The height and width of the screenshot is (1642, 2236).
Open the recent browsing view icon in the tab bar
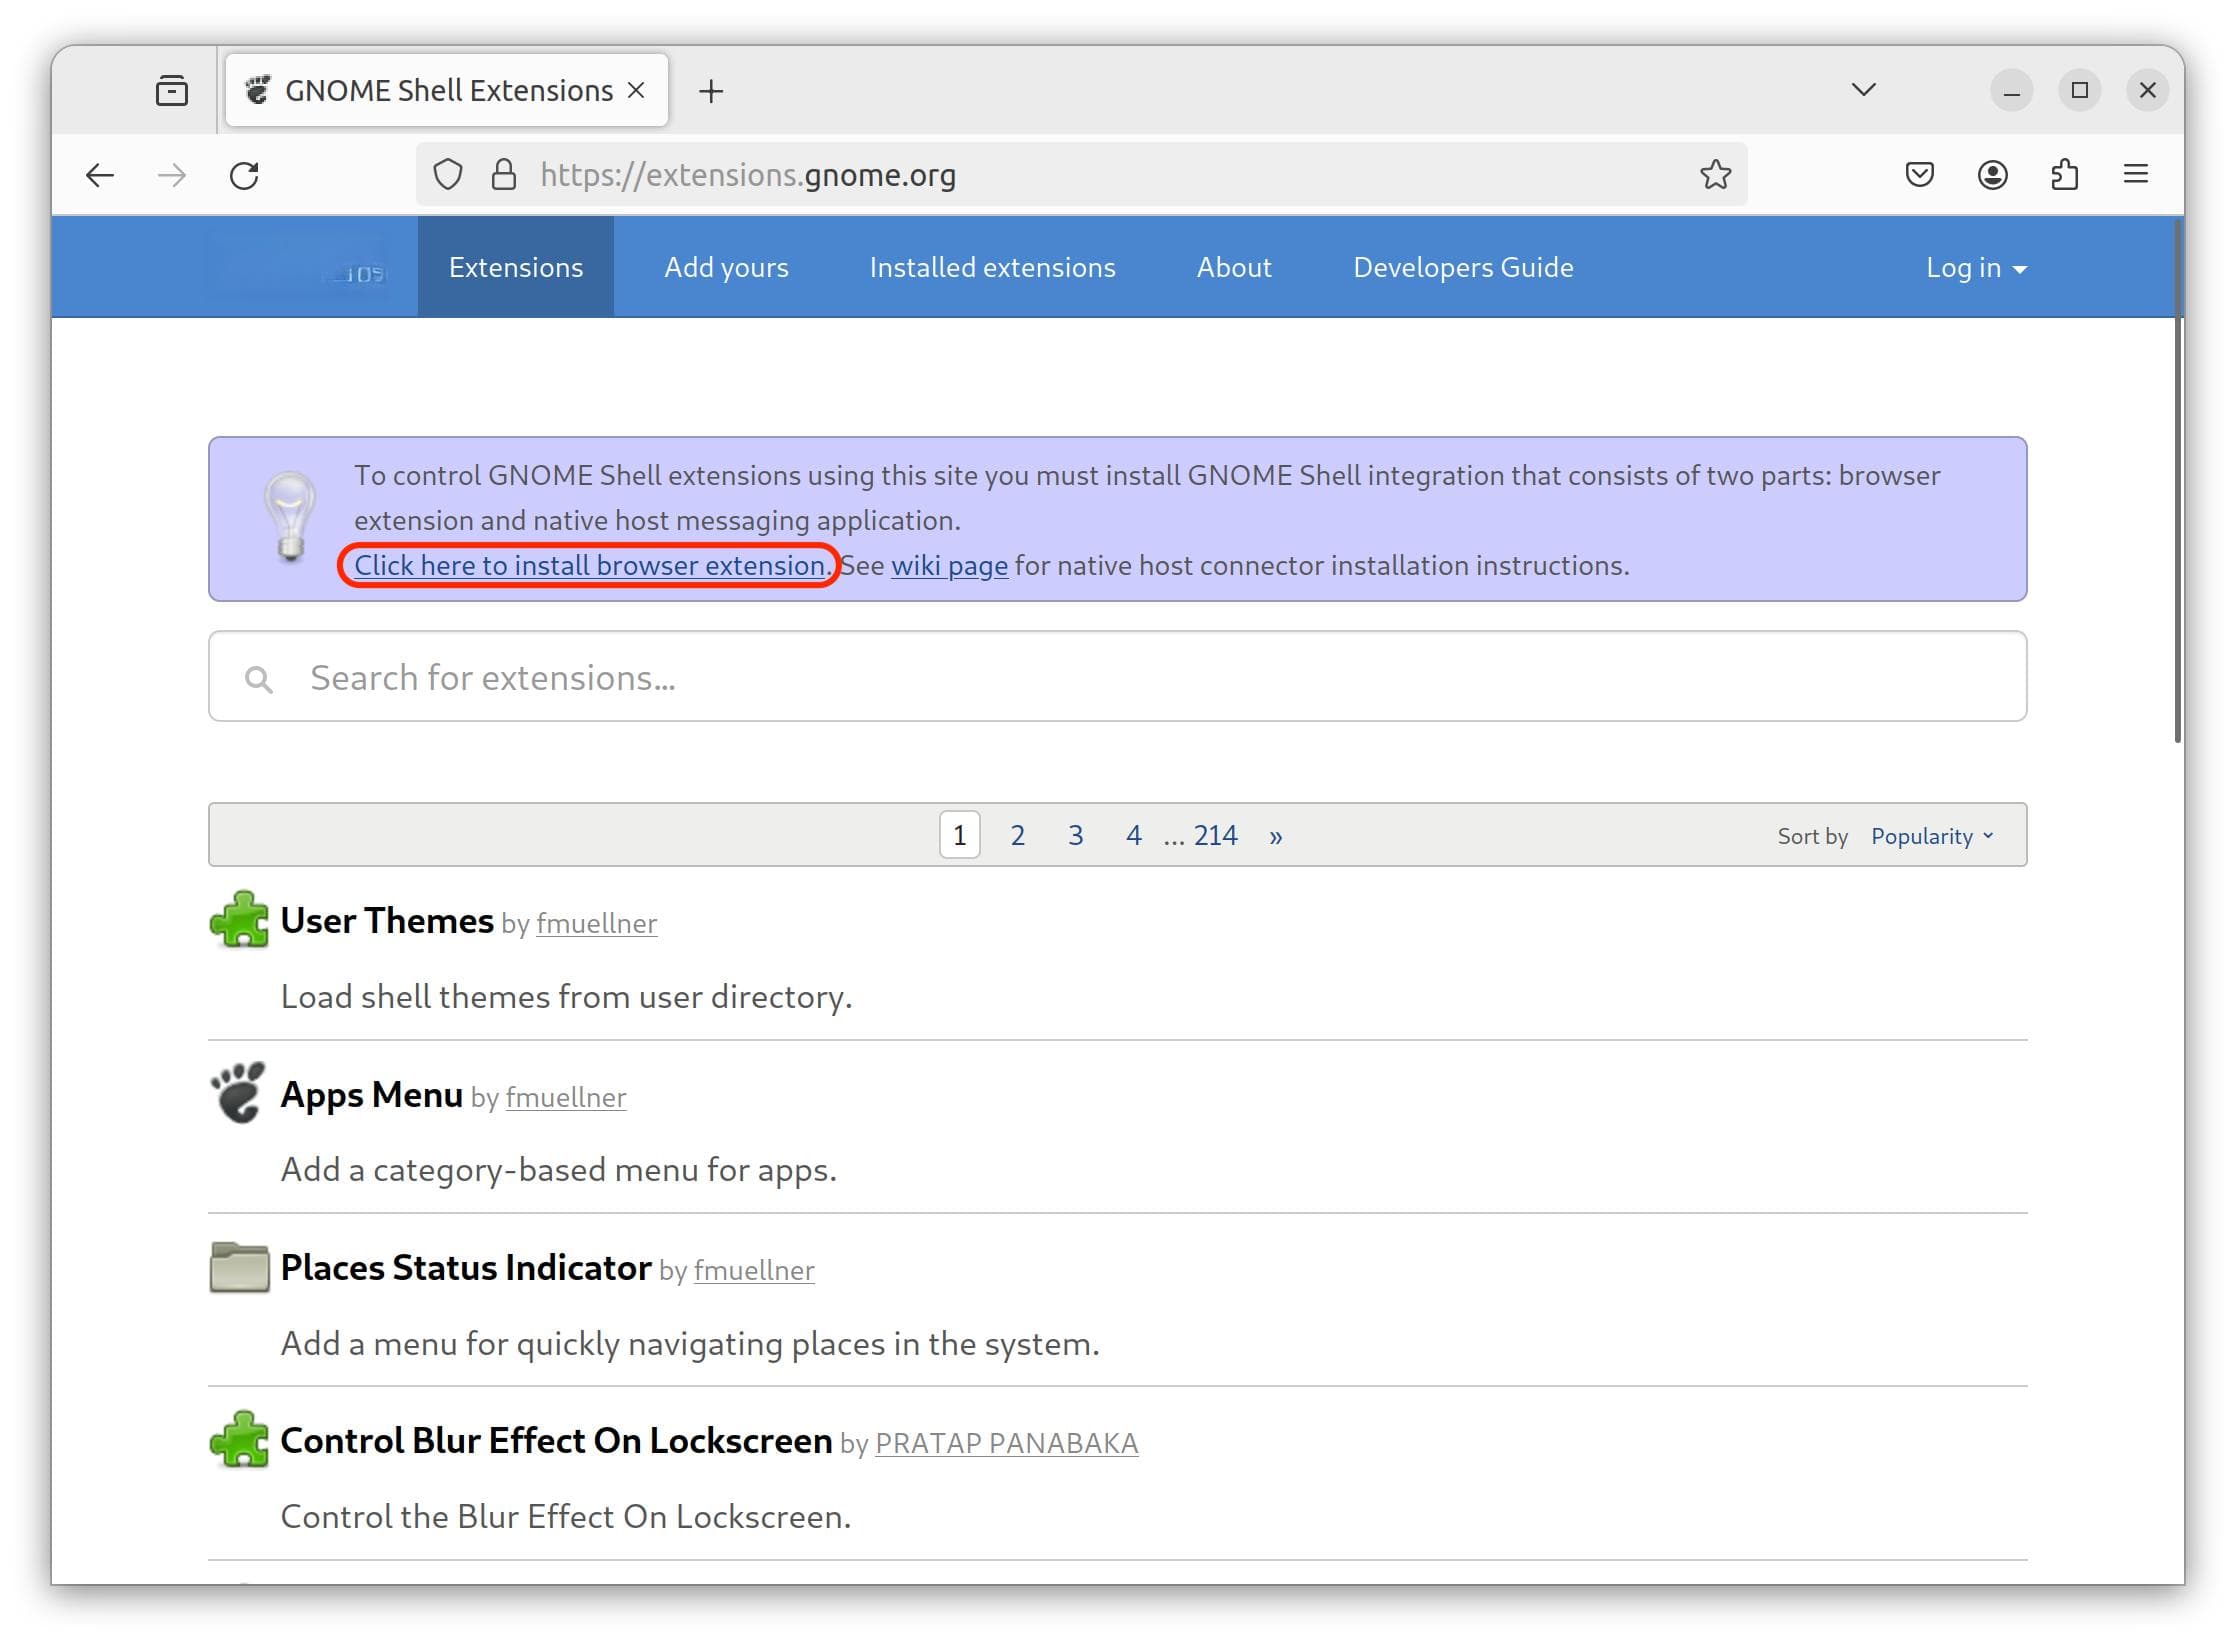tap(172, 91)
